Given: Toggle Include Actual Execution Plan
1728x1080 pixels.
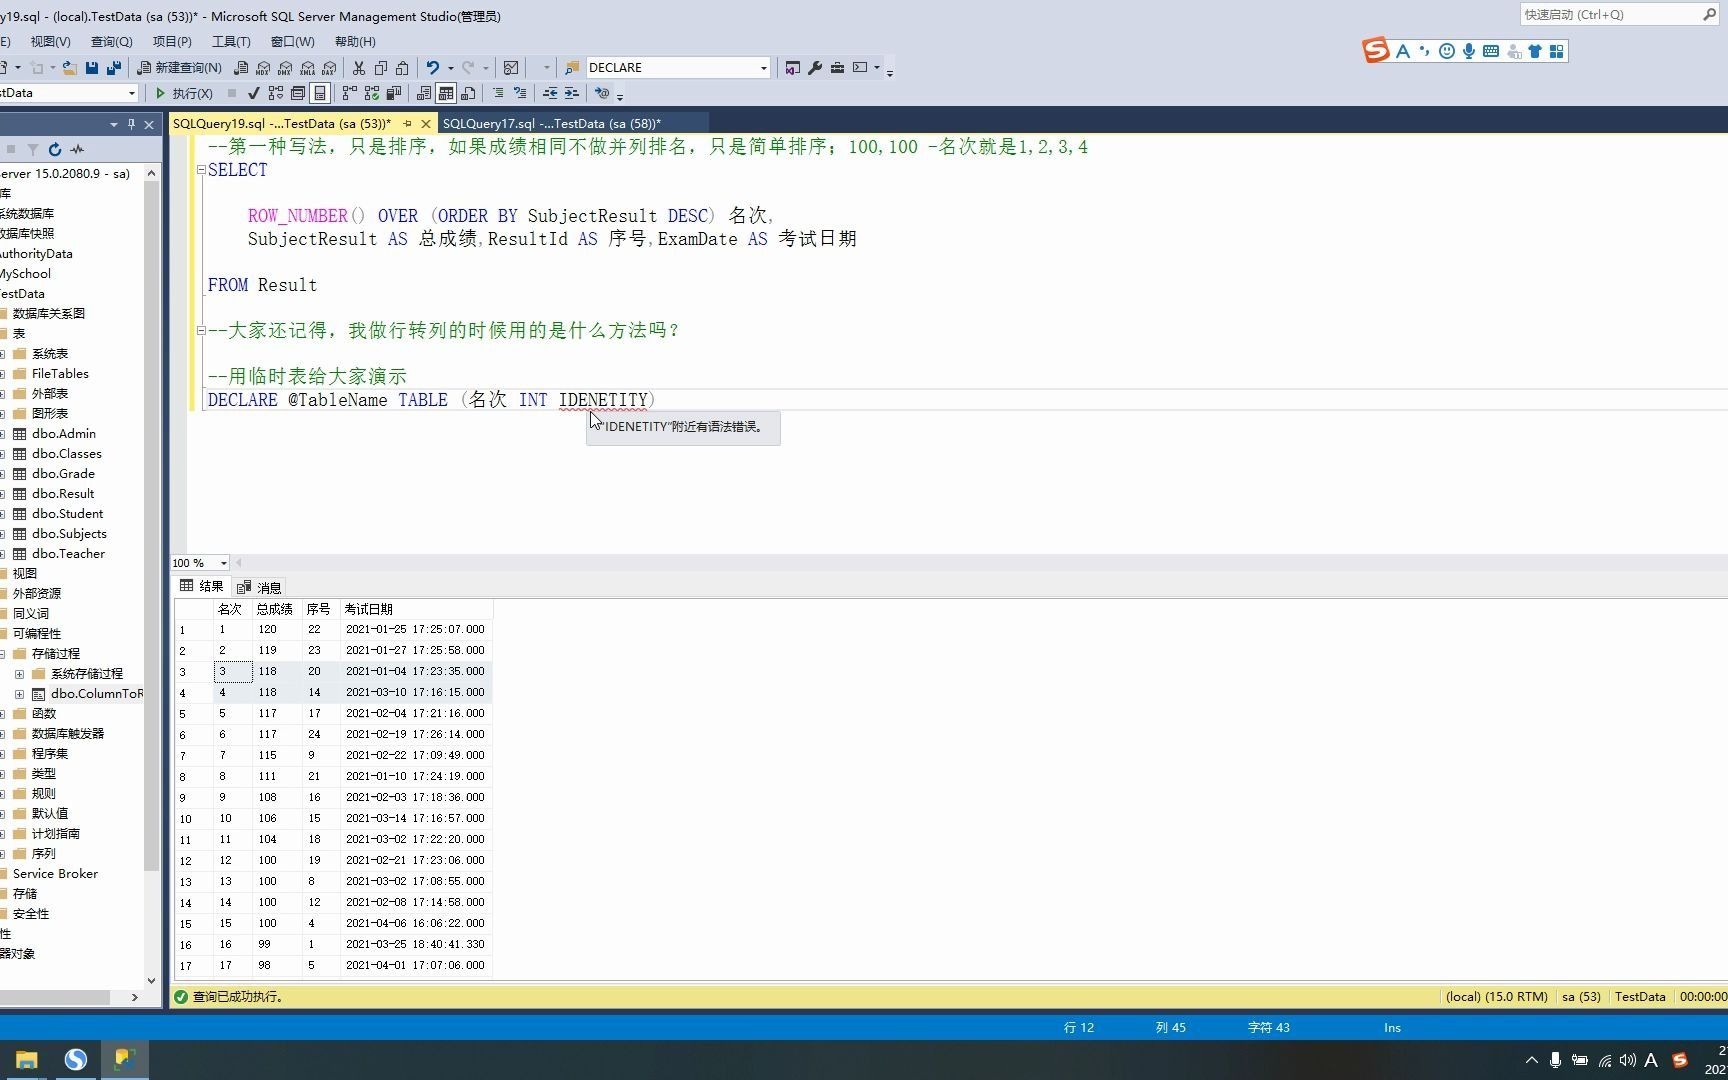Looking at the screenshot, I should (x=349, y=93).
